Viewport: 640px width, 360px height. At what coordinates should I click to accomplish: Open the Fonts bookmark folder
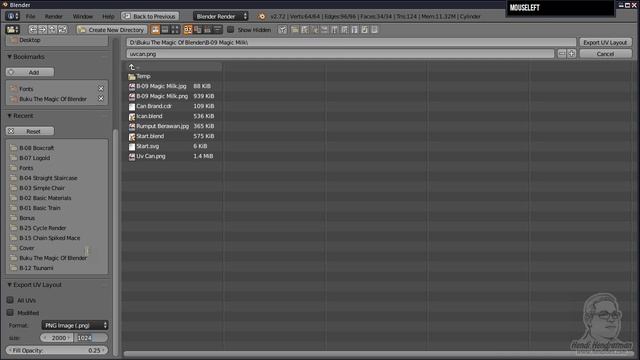[x=26, y=89]
